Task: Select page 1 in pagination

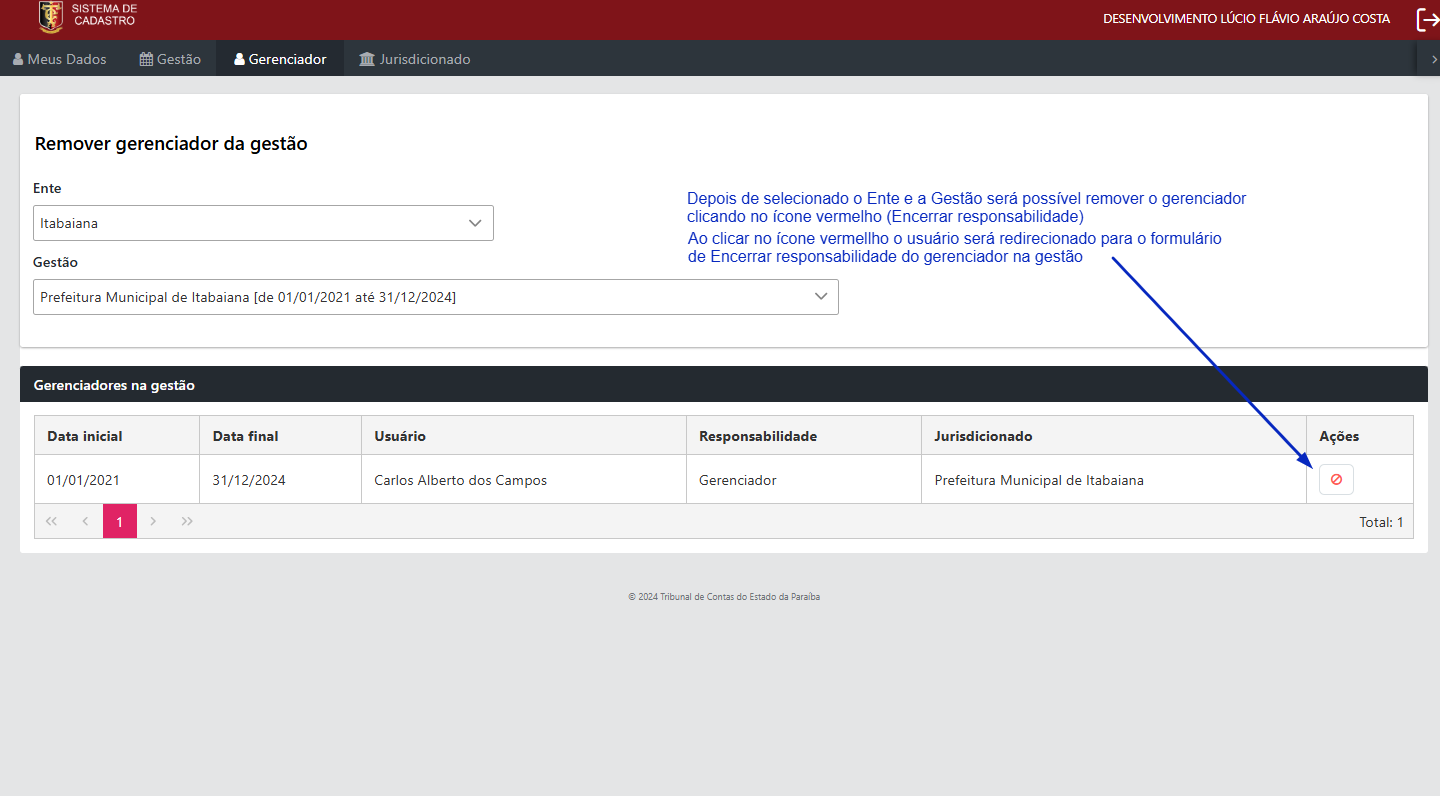Action: point(120,521)
